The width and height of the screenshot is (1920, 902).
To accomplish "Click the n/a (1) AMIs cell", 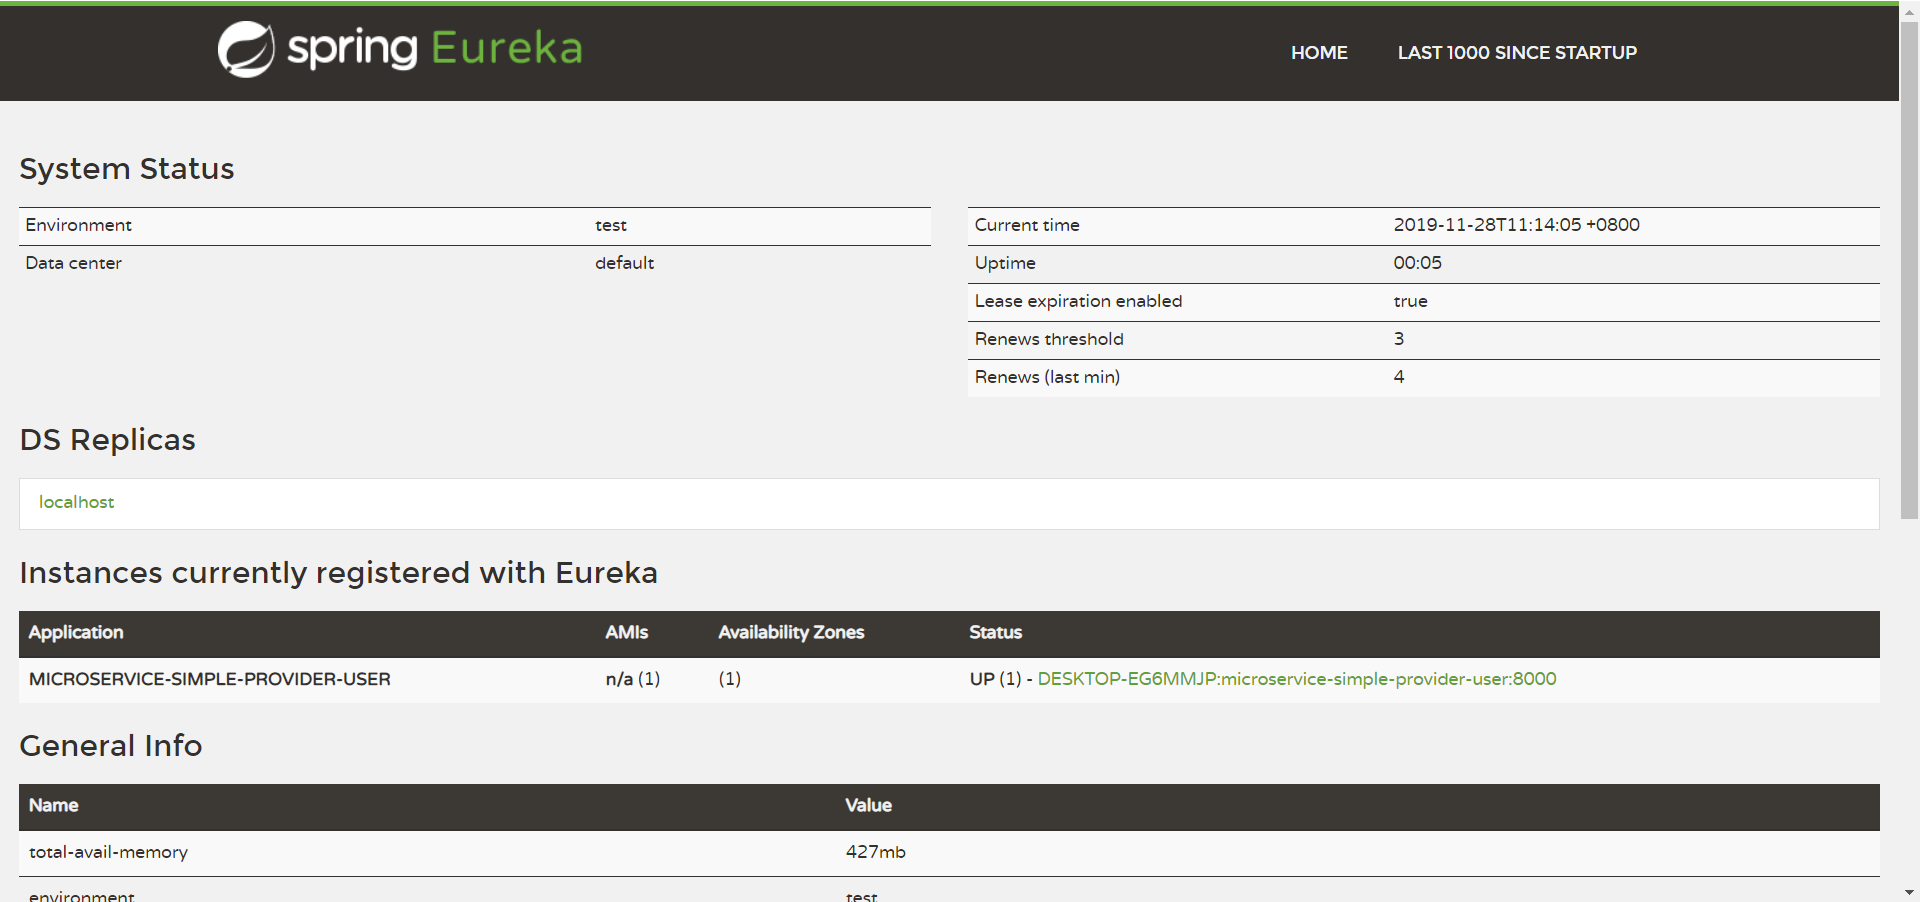I will [632, 679].
